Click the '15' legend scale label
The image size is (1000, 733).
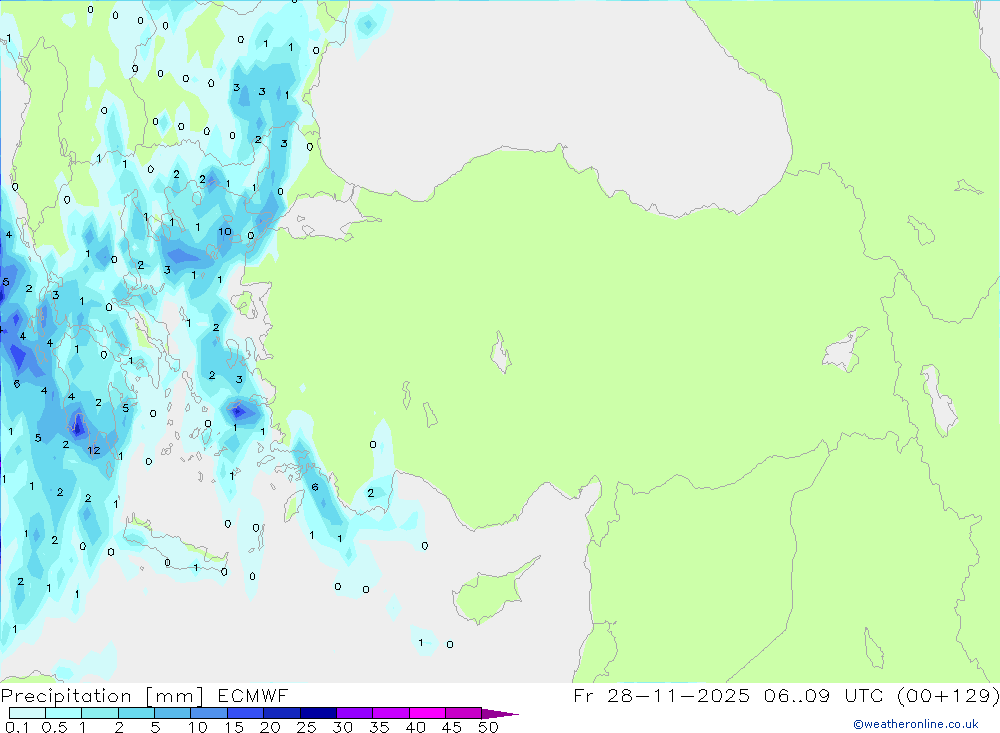point(234,727)
